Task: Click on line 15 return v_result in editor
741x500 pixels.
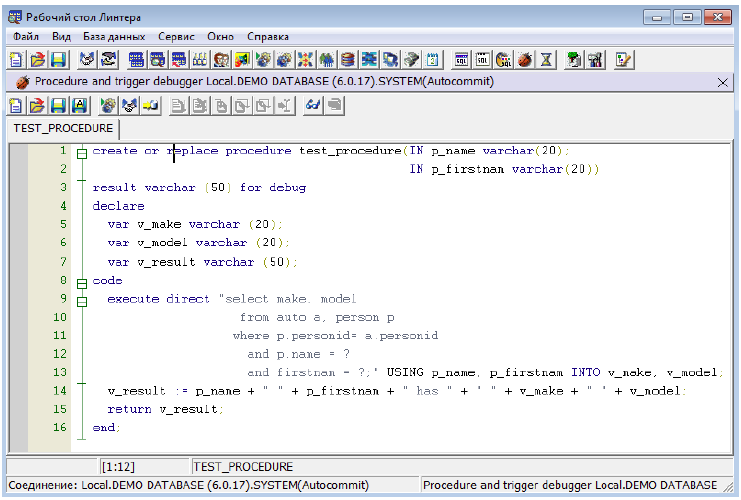Action: (165, 409)
